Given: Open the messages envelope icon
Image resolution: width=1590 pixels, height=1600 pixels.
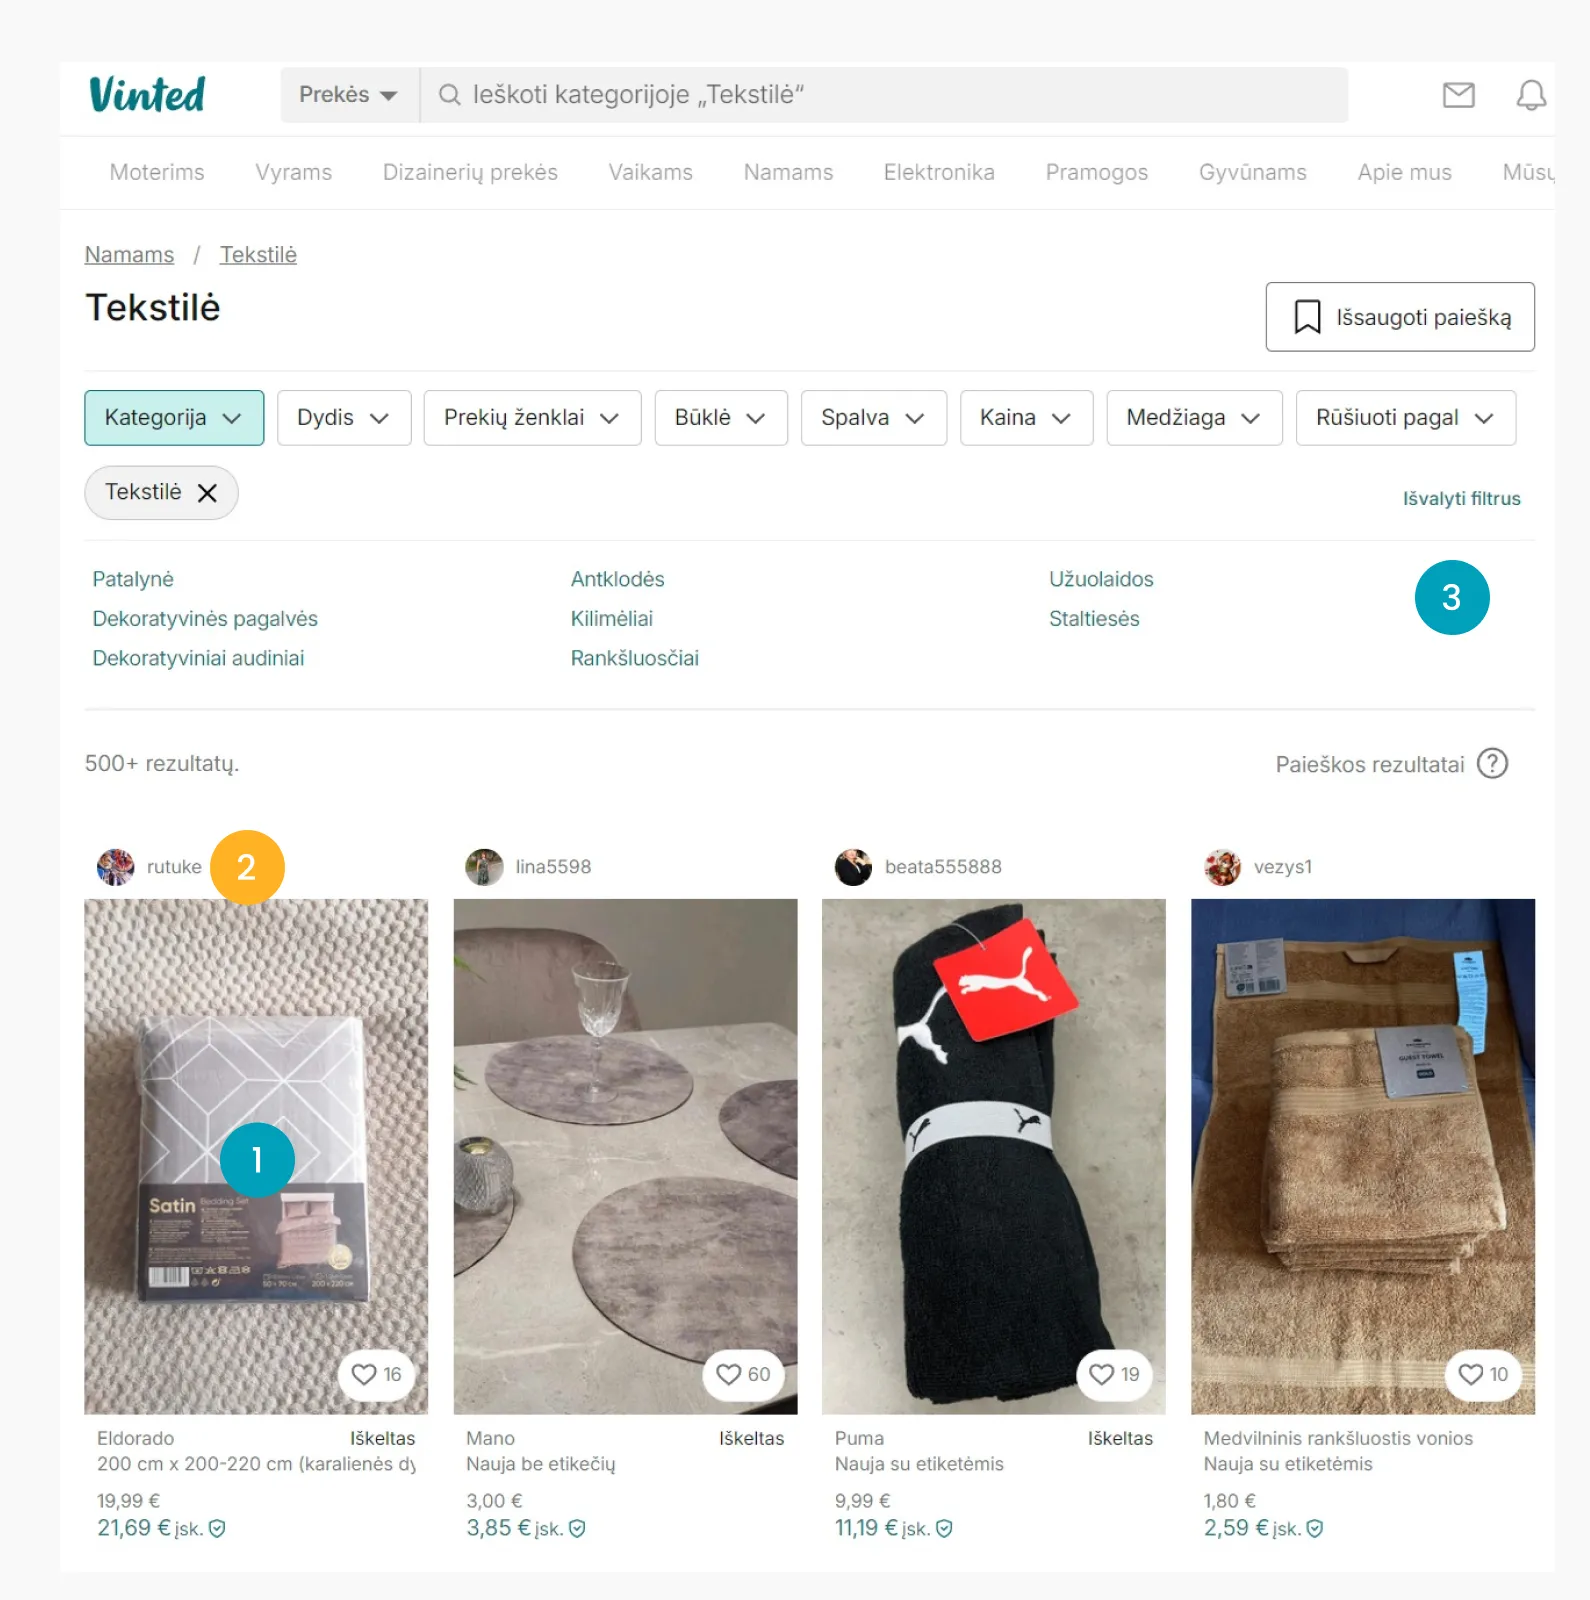Looking at the screenshot, I should pyautogui.click(x=1458, y=95).
